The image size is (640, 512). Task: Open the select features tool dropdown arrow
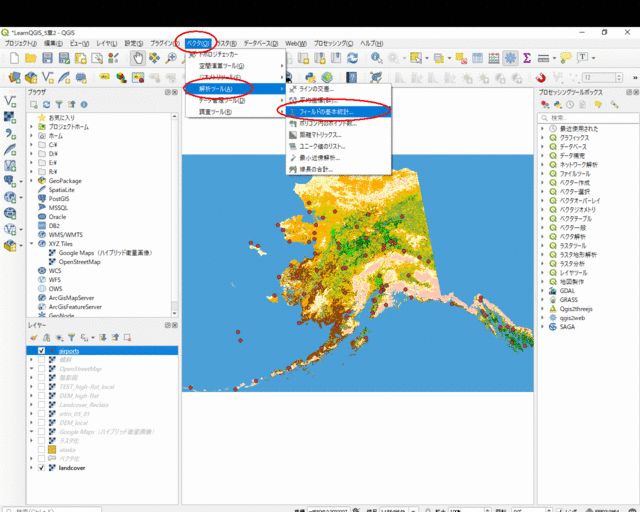tap(427, 58)
